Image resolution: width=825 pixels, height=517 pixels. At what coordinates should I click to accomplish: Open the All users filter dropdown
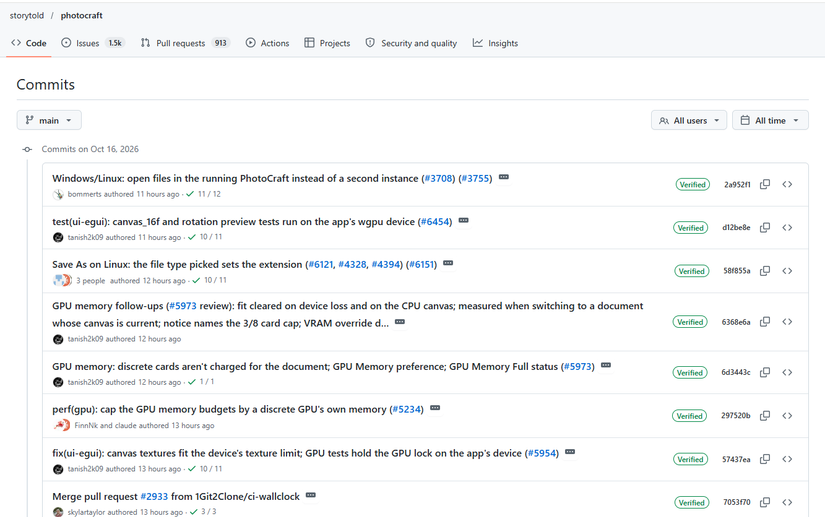coord(689,120)
